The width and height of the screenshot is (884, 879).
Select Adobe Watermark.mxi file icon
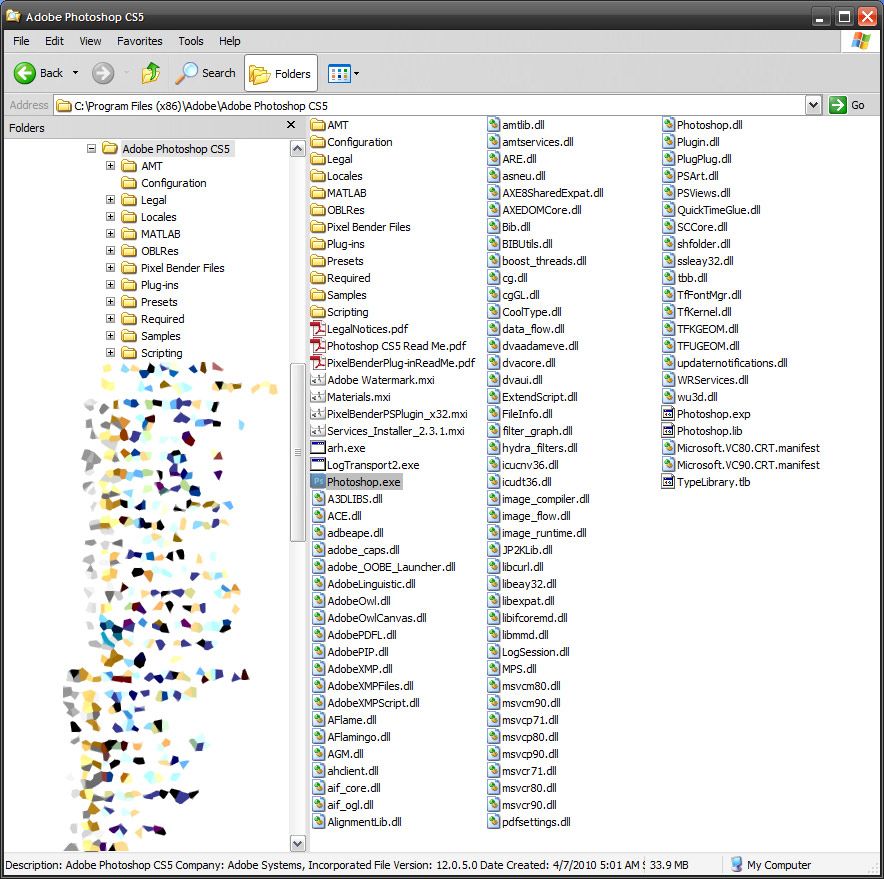(x=318, y=380)
